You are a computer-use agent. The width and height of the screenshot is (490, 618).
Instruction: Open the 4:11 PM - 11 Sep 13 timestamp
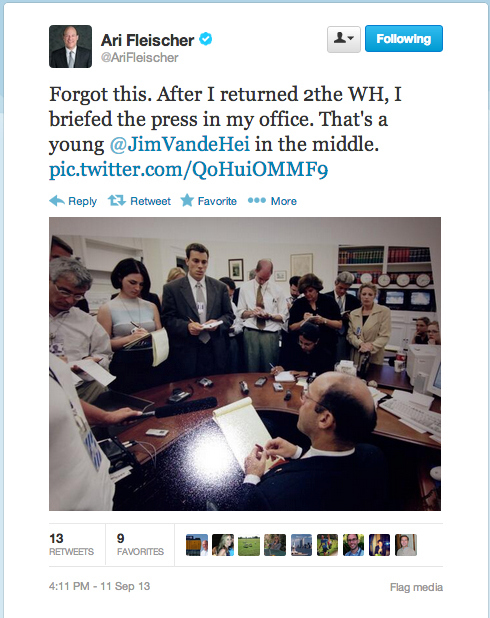pyautogui.click(x=99, y=586)
